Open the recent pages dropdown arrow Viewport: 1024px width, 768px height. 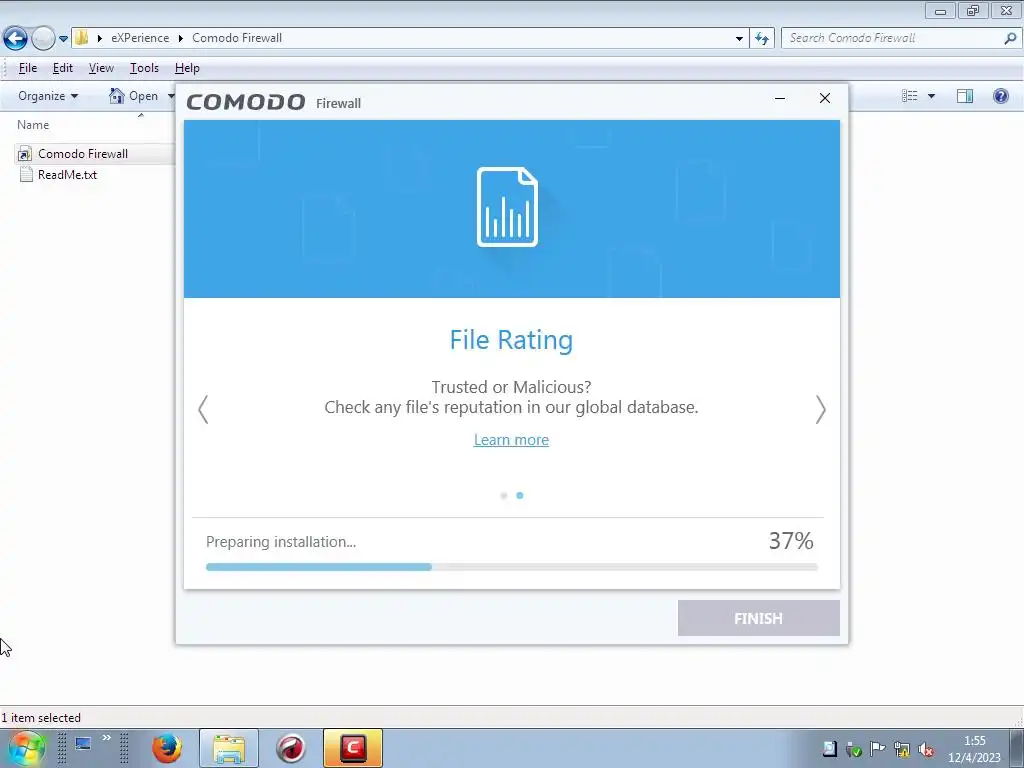63,39
